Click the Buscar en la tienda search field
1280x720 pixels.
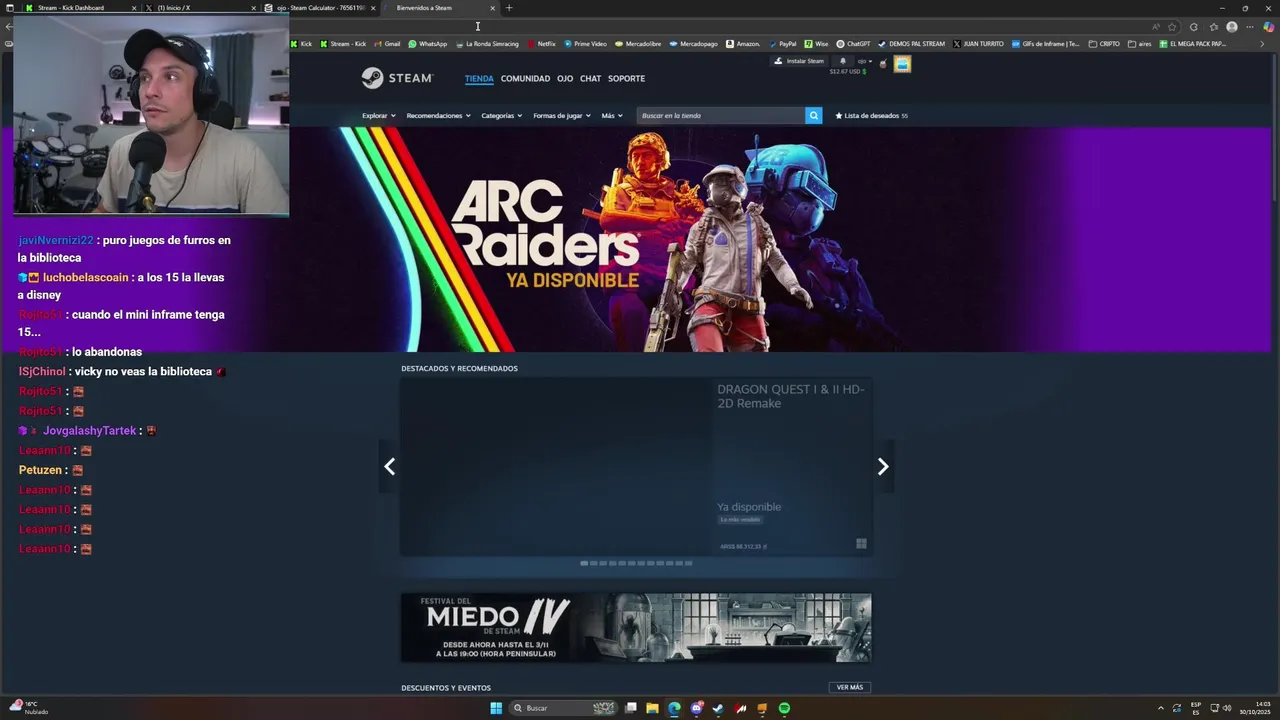pos(721,115)
